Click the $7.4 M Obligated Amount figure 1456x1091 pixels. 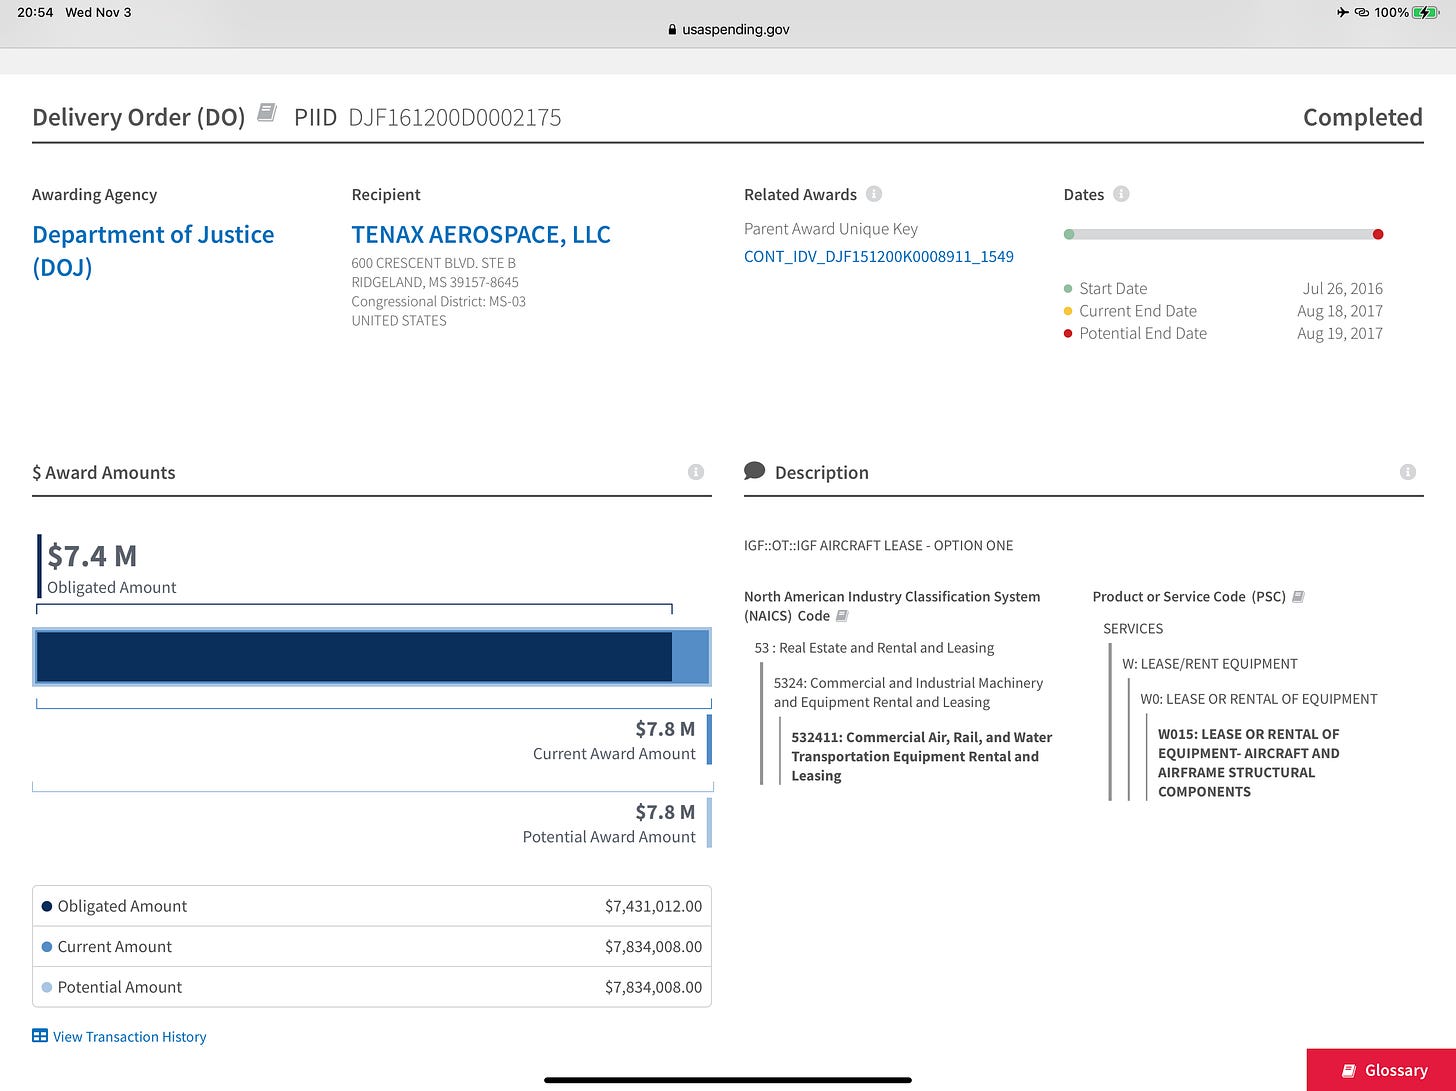[92, 556]
